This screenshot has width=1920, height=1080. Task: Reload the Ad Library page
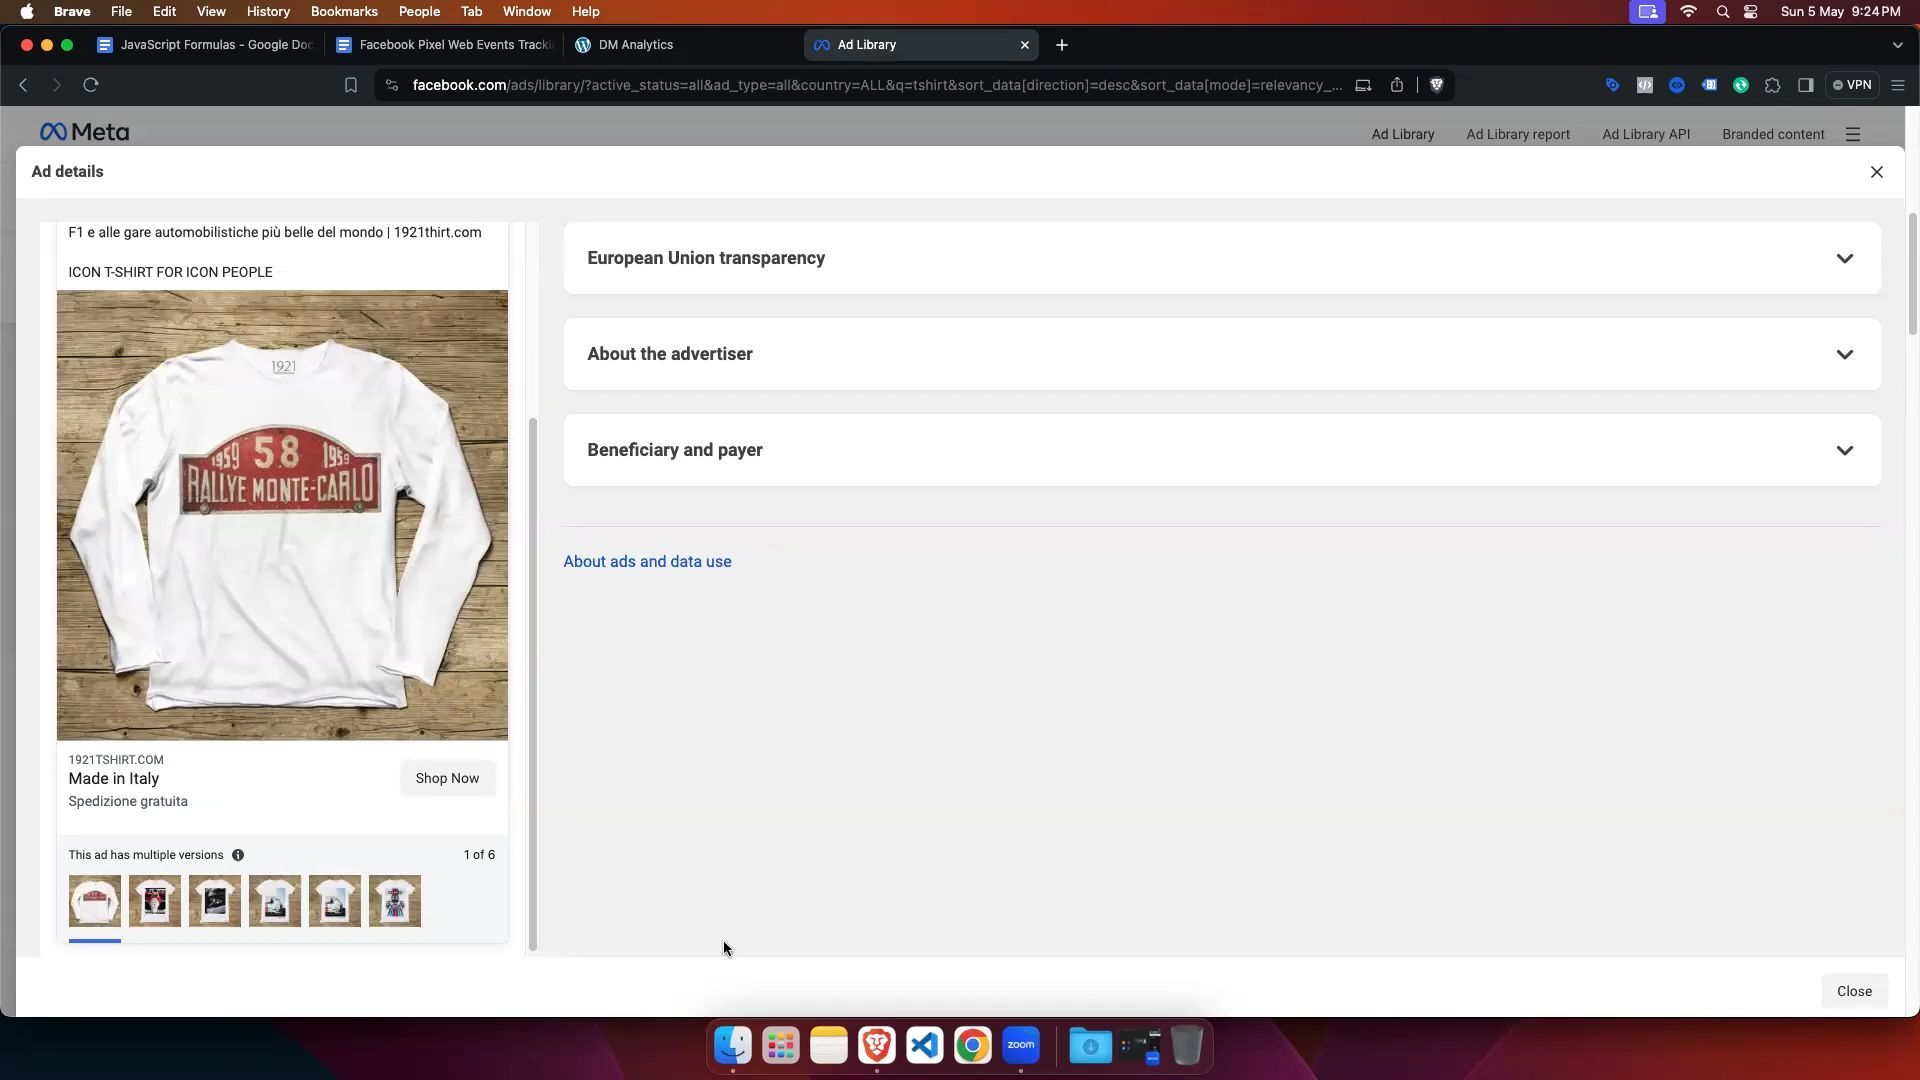pyautogui.click(x=91, y=85)
